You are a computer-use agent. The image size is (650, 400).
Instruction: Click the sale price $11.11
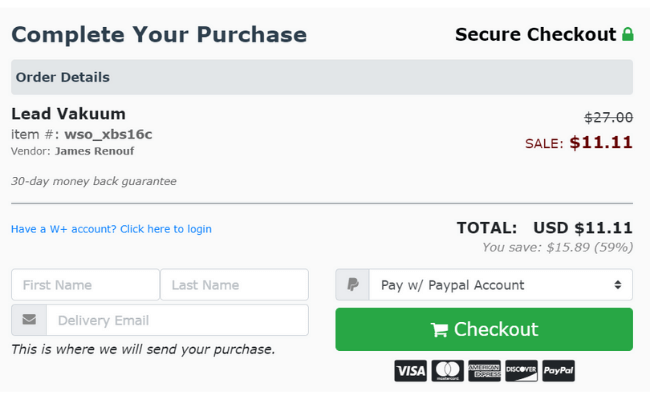[x=601, y=143]
